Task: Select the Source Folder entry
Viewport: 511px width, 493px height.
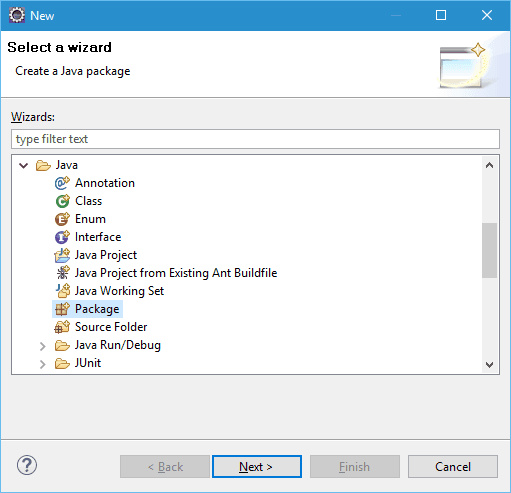Action: [x=111, y=327]
